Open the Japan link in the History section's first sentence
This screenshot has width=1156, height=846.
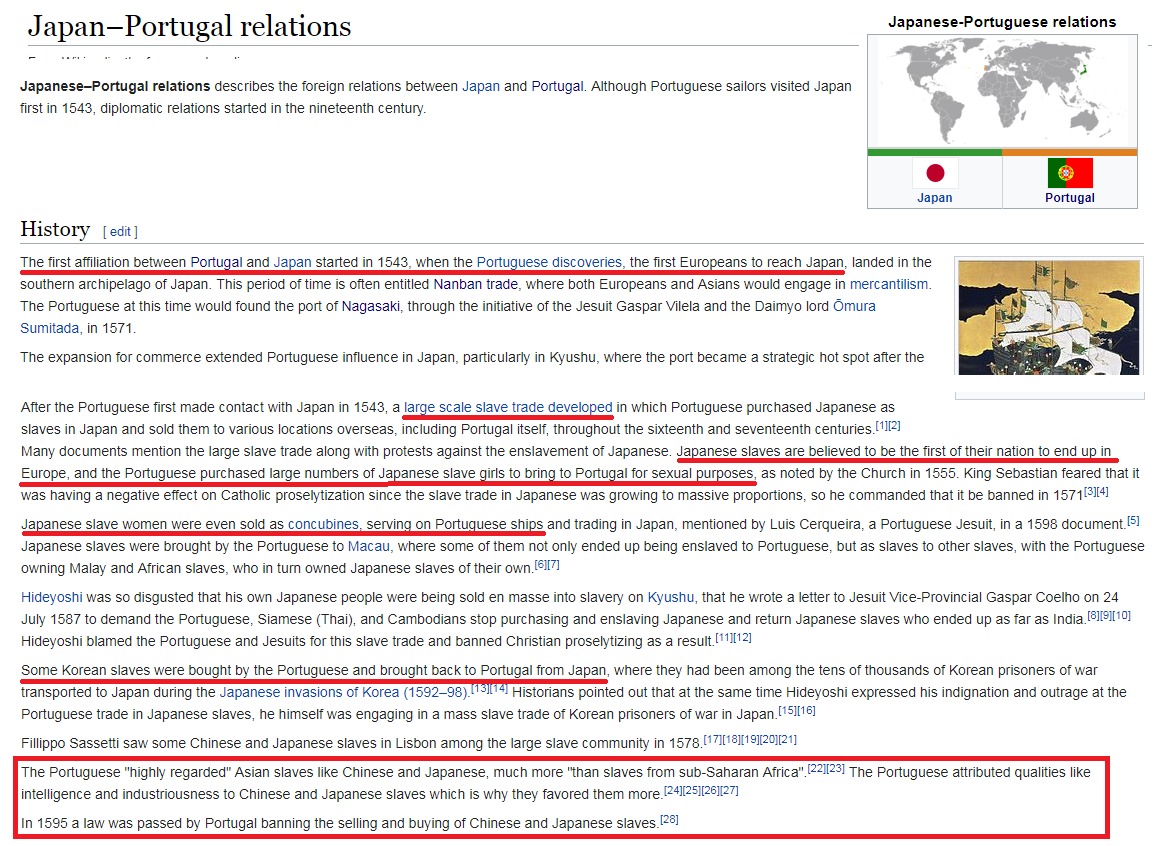tap(293, 262)
